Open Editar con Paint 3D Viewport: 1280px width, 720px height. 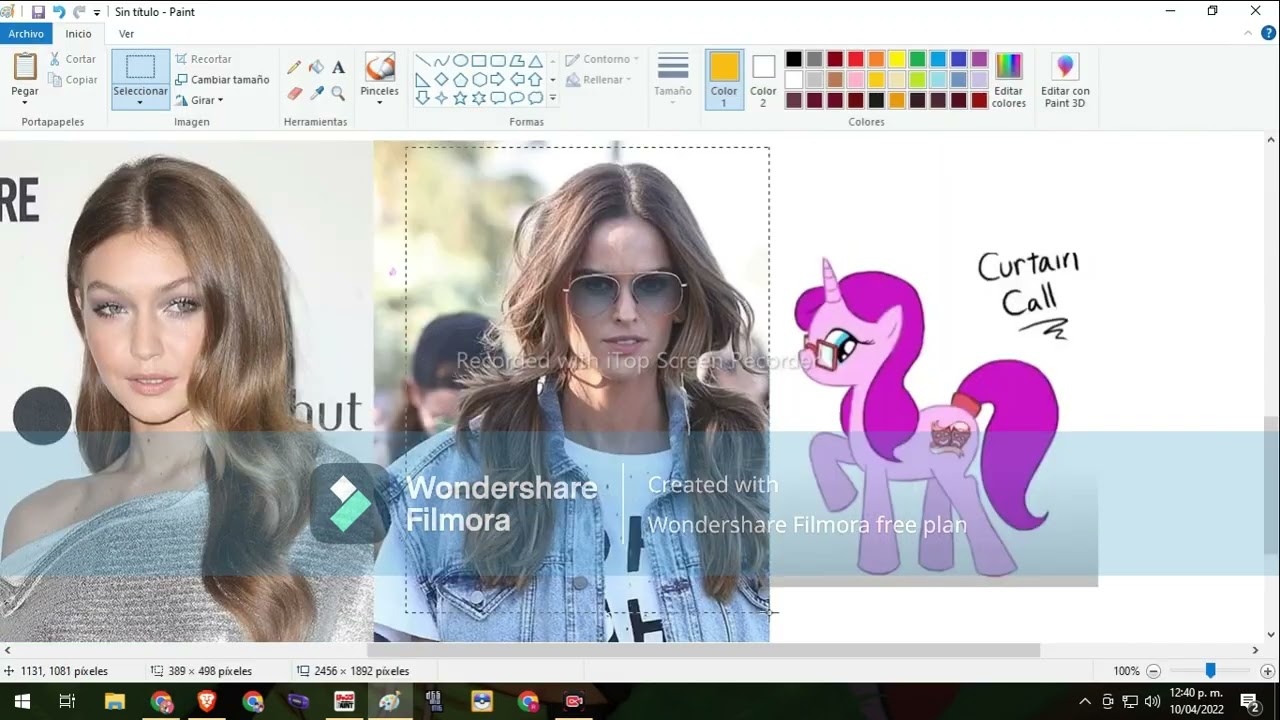(x=1065, y=80)
